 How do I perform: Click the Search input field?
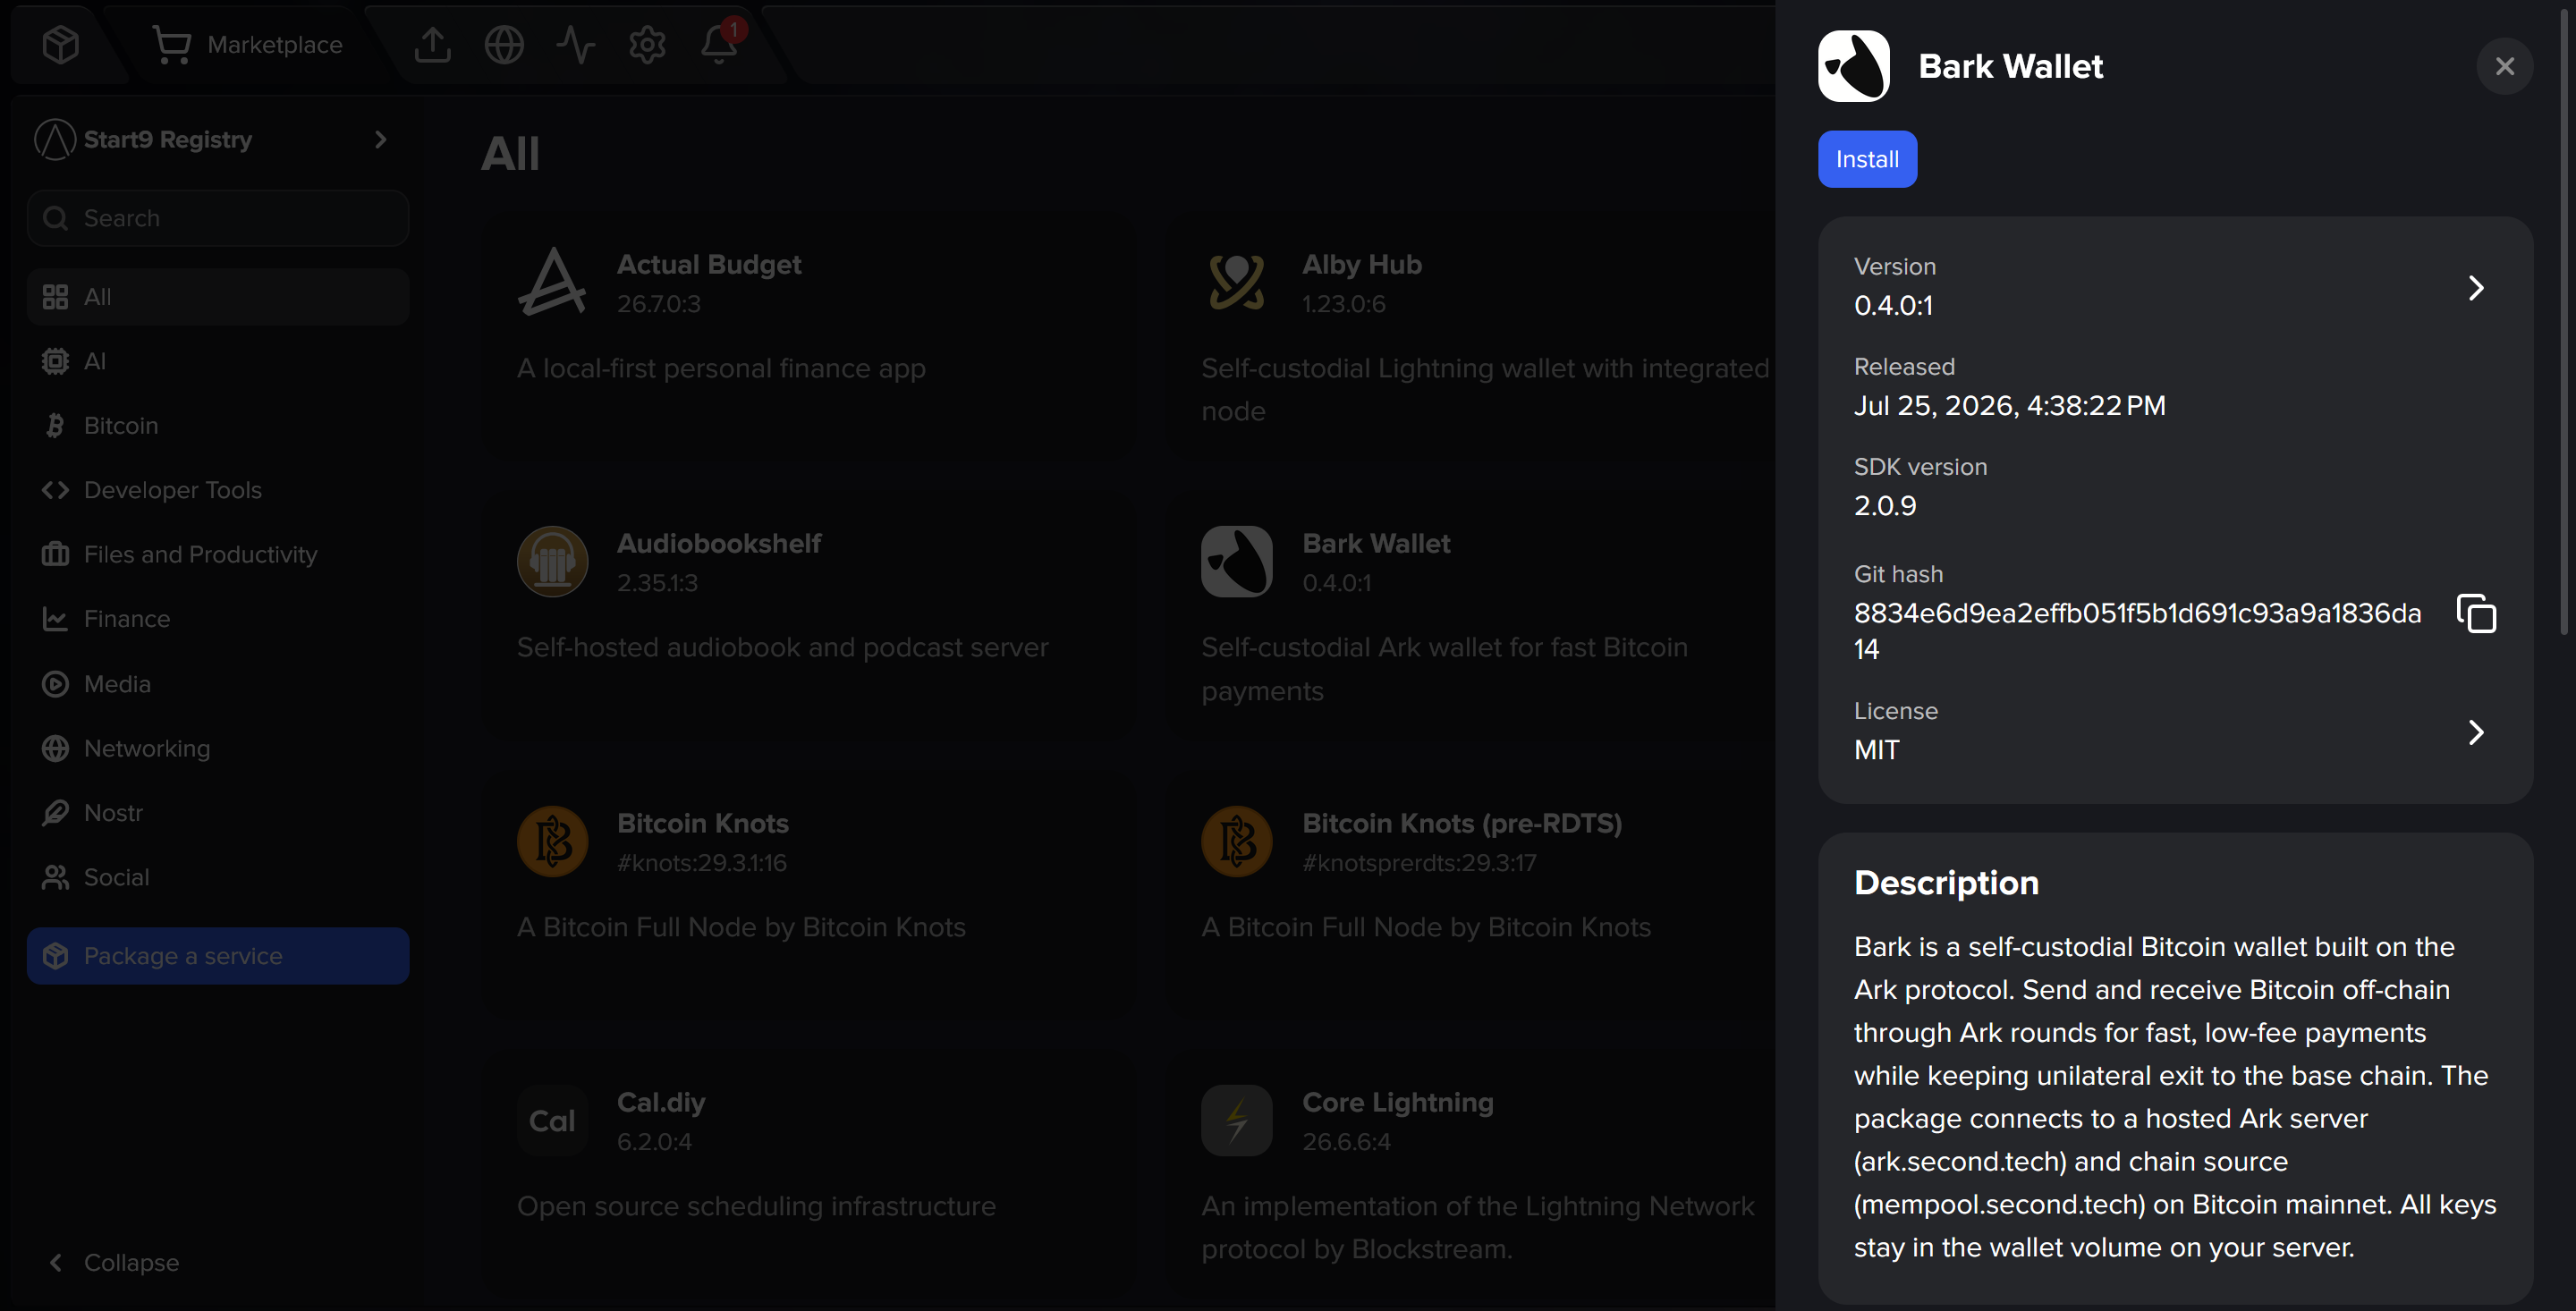pyautogui.click(x=217, y=218)
